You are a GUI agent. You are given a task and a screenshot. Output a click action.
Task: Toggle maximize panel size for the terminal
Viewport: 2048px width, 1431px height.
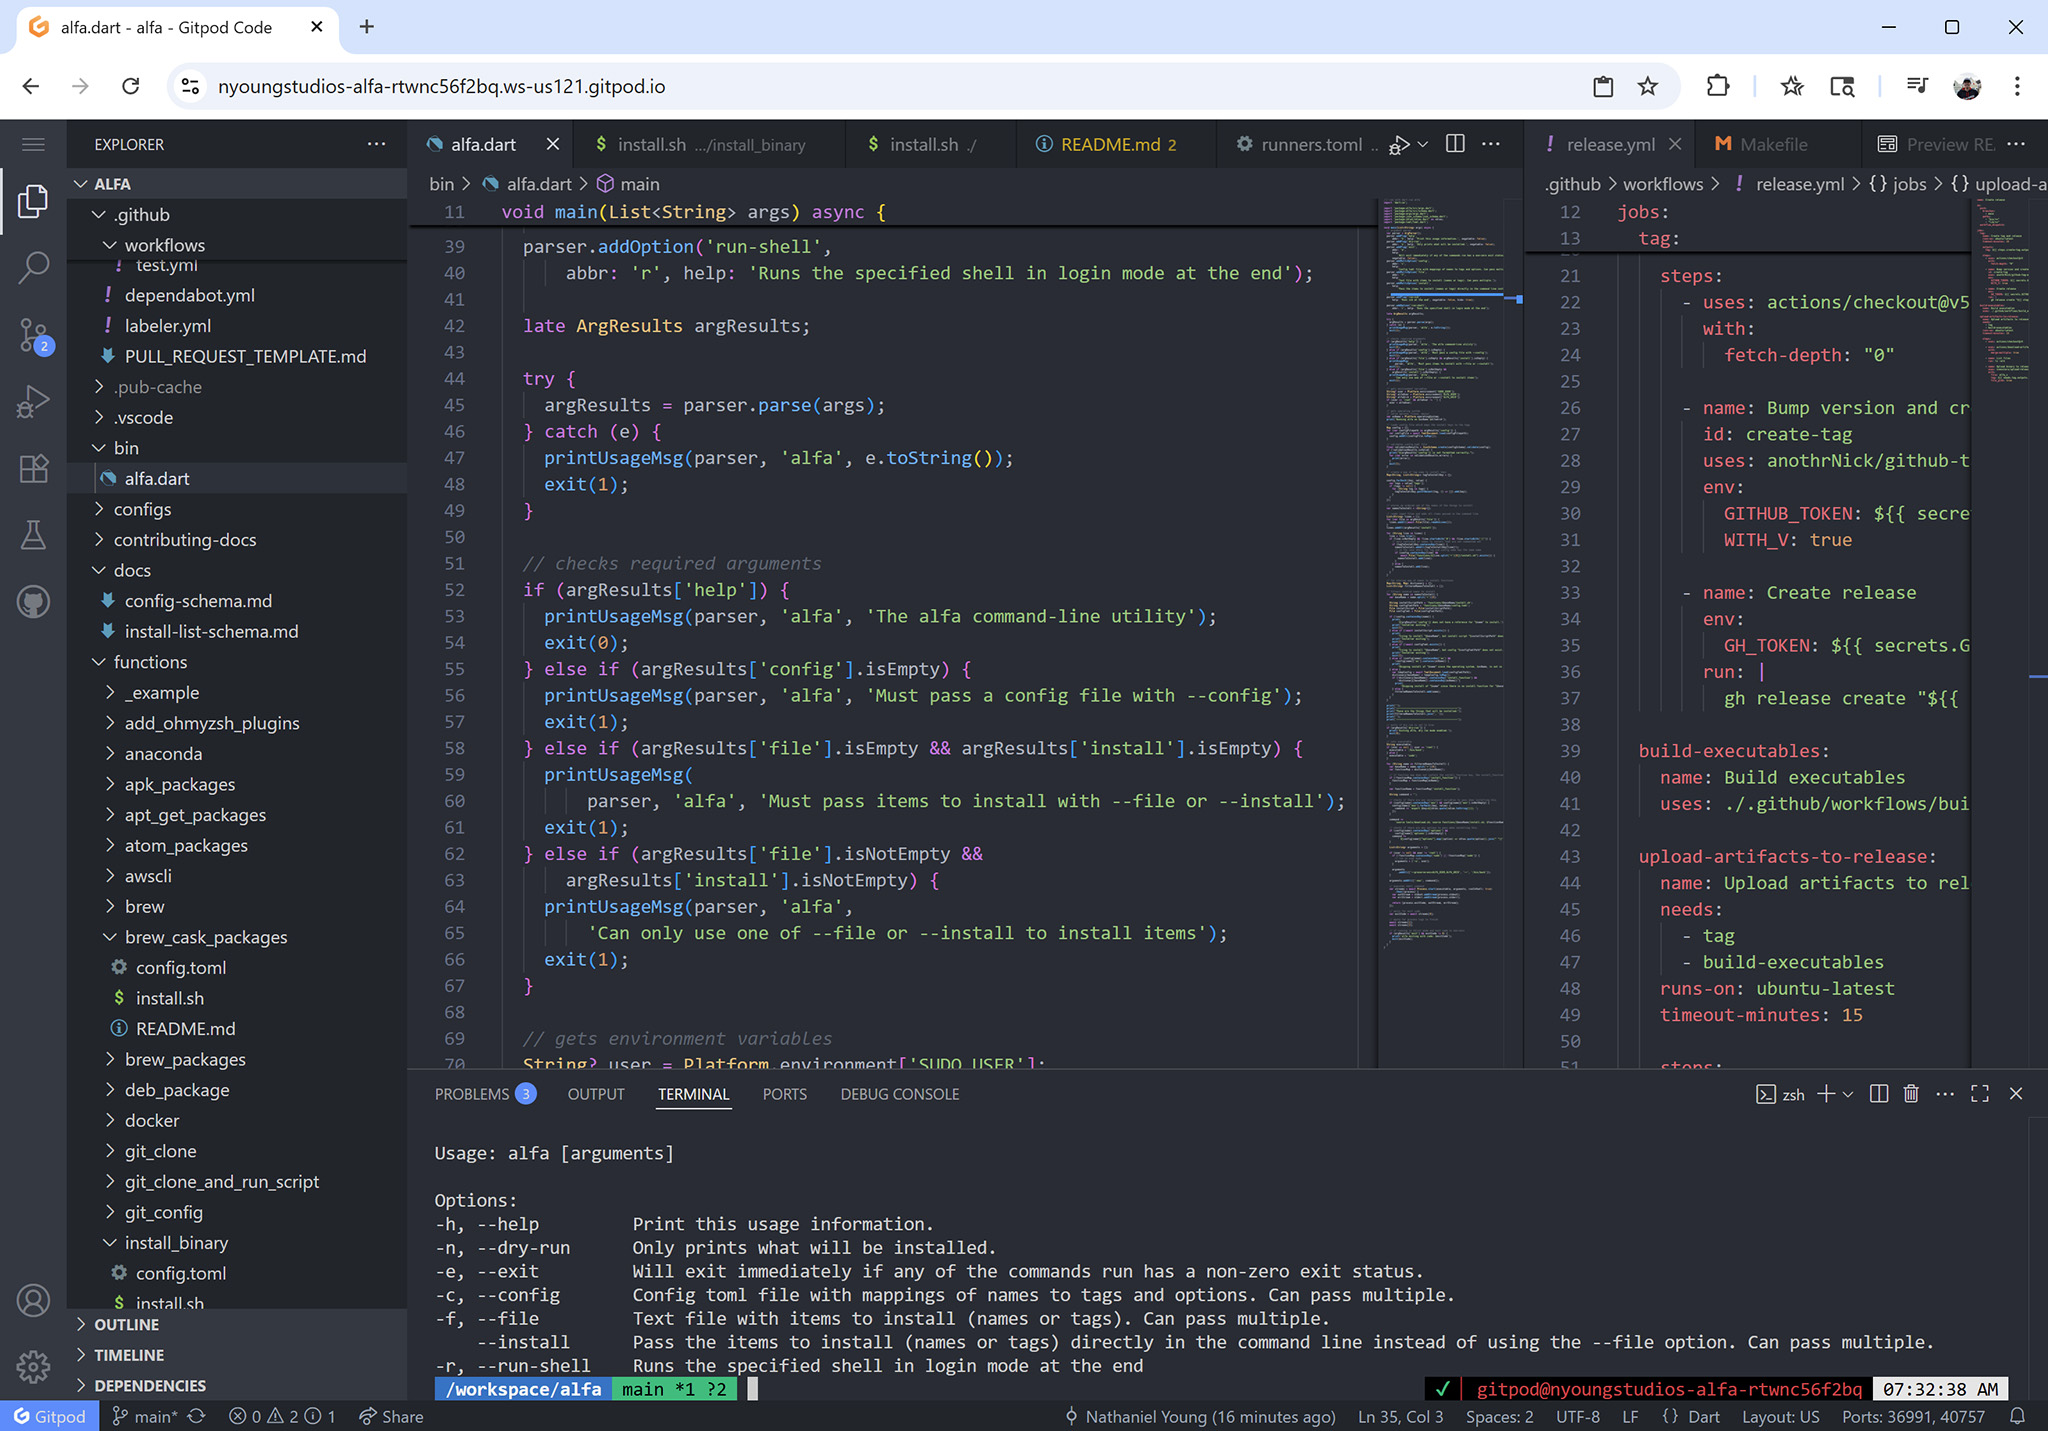coord(1980,1093)
